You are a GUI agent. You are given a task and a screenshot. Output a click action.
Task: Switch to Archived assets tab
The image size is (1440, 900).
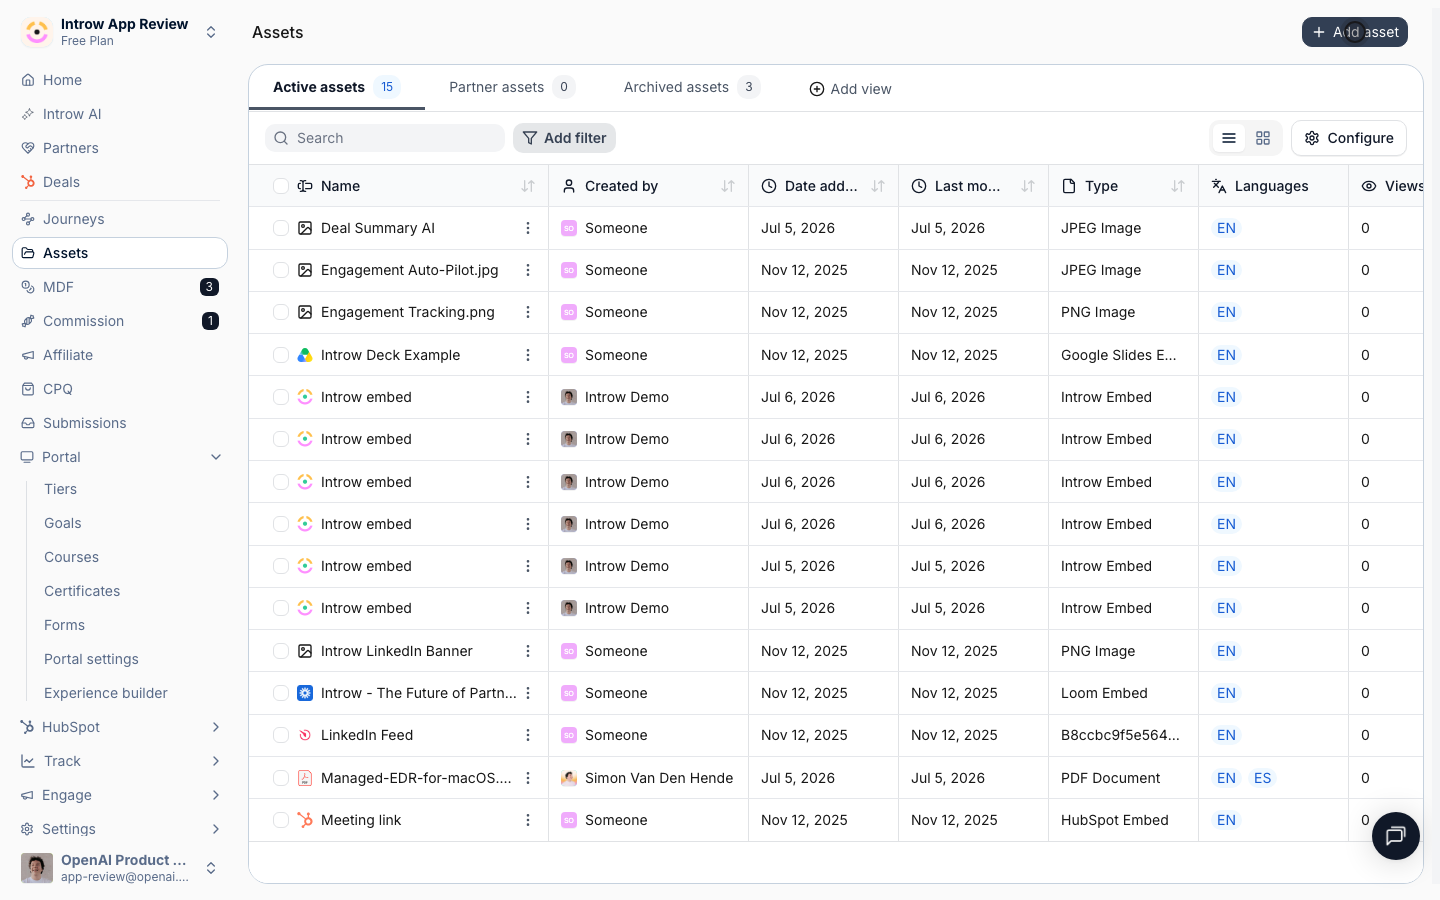(x=692, y=87)
